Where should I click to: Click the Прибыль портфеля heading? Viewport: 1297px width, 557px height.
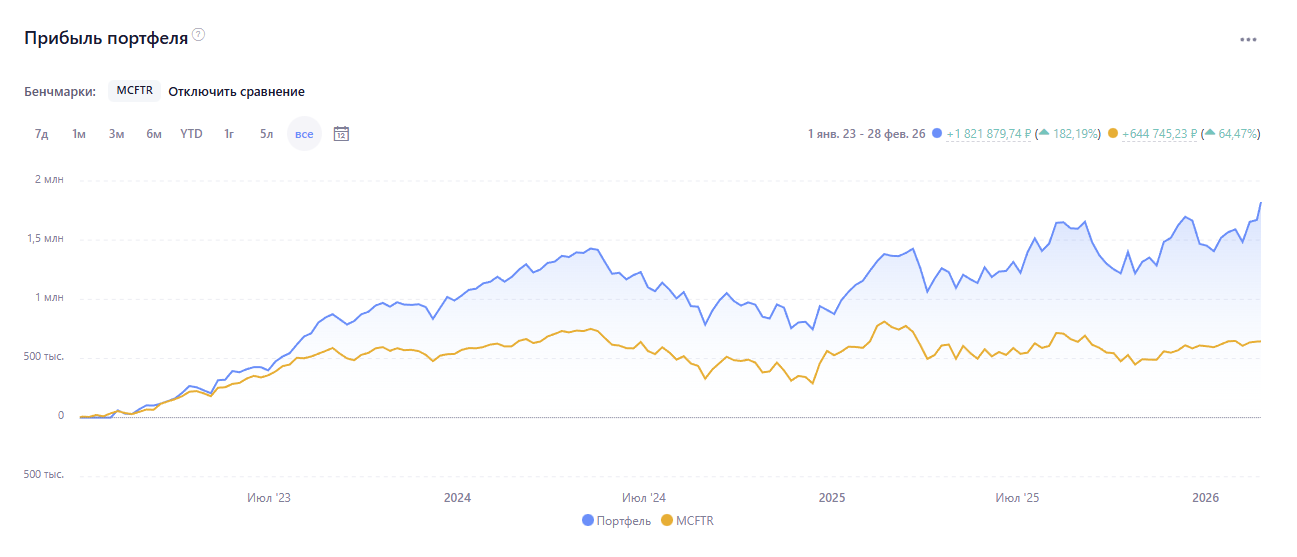tap(106, 38)
